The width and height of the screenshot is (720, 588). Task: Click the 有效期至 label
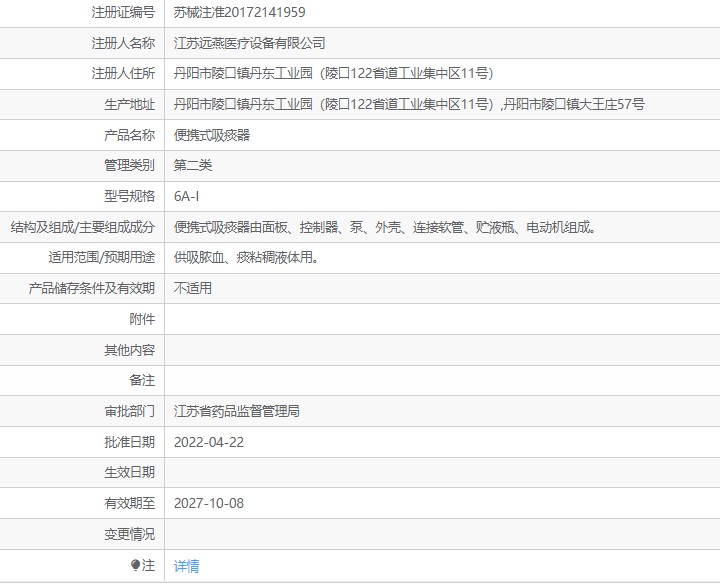(x=129, y=503)
